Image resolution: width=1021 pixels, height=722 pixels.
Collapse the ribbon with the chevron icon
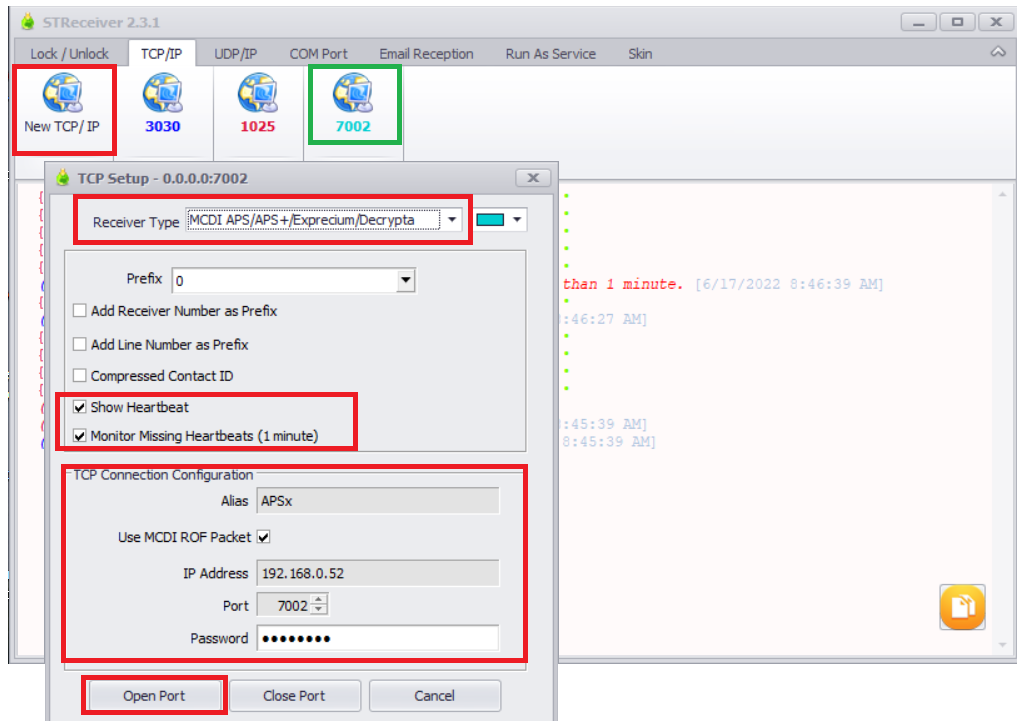coord(998,52)
